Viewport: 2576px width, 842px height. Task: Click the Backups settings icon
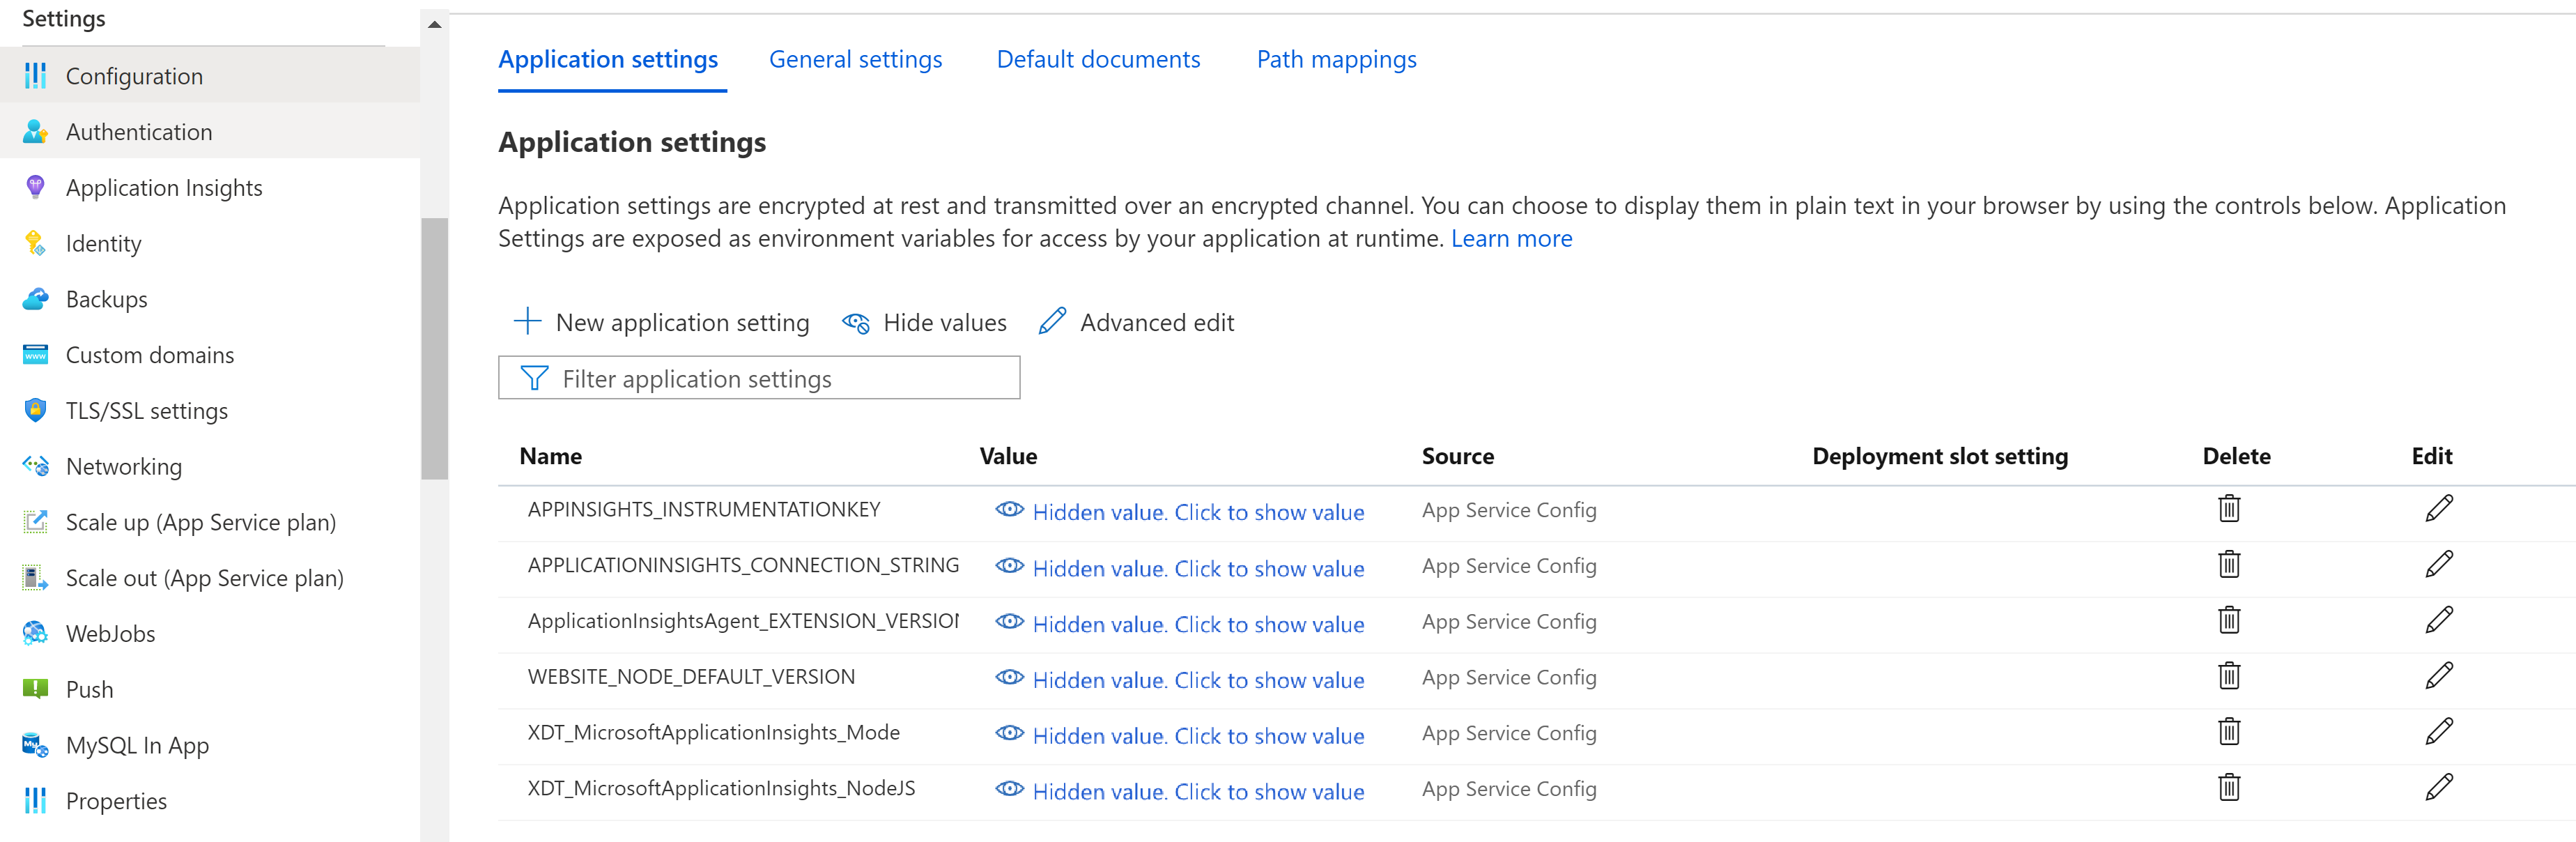(x=36, y=298)
